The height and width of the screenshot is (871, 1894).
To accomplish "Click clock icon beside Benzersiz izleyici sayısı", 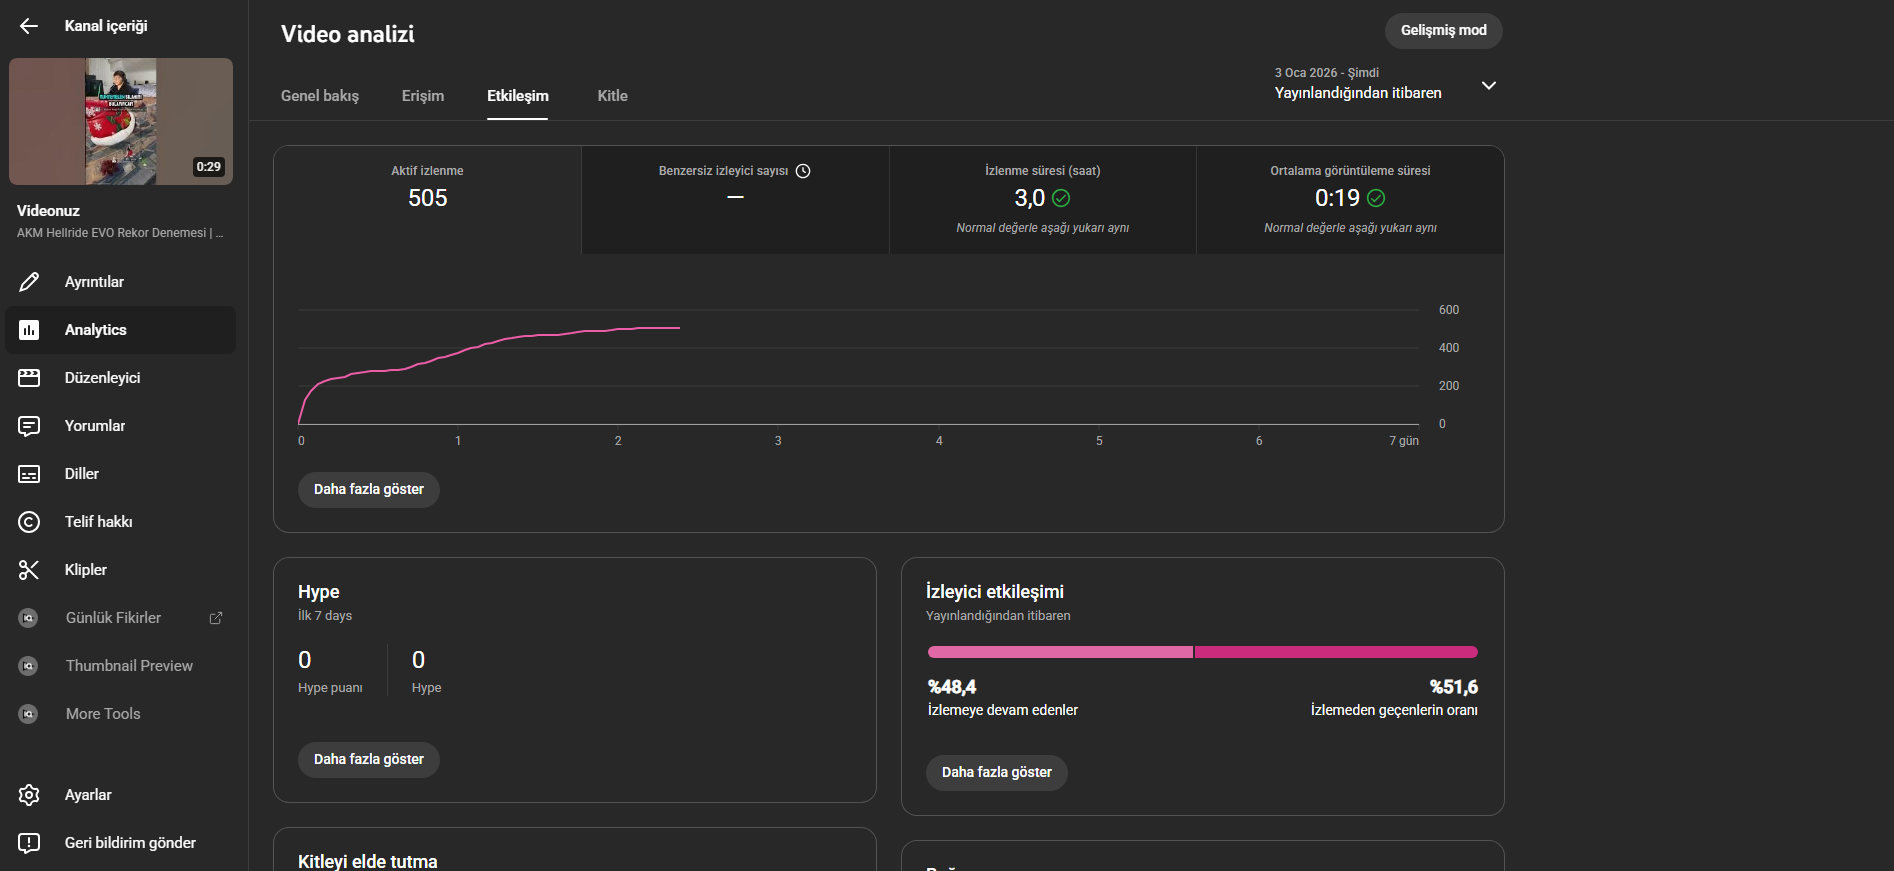I will [x=803, y=171].
